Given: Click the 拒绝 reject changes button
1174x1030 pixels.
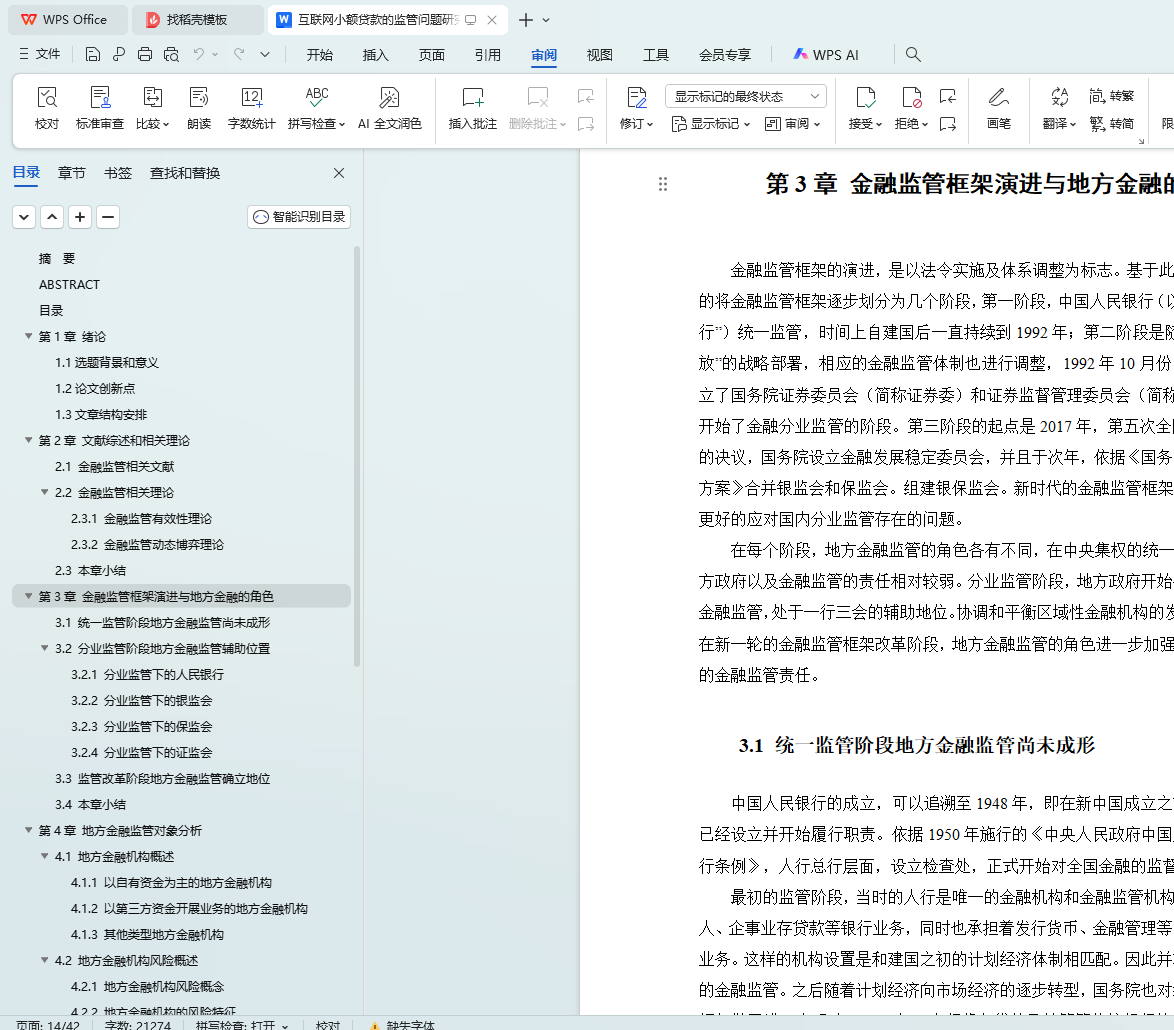Looking at the screenshot, I should click(911, 108).
